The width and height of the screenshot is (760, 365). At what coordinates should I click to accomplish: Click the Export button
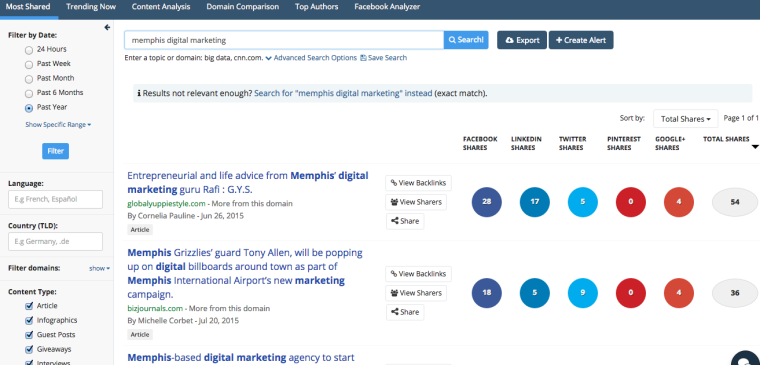[x=522, y=40]
